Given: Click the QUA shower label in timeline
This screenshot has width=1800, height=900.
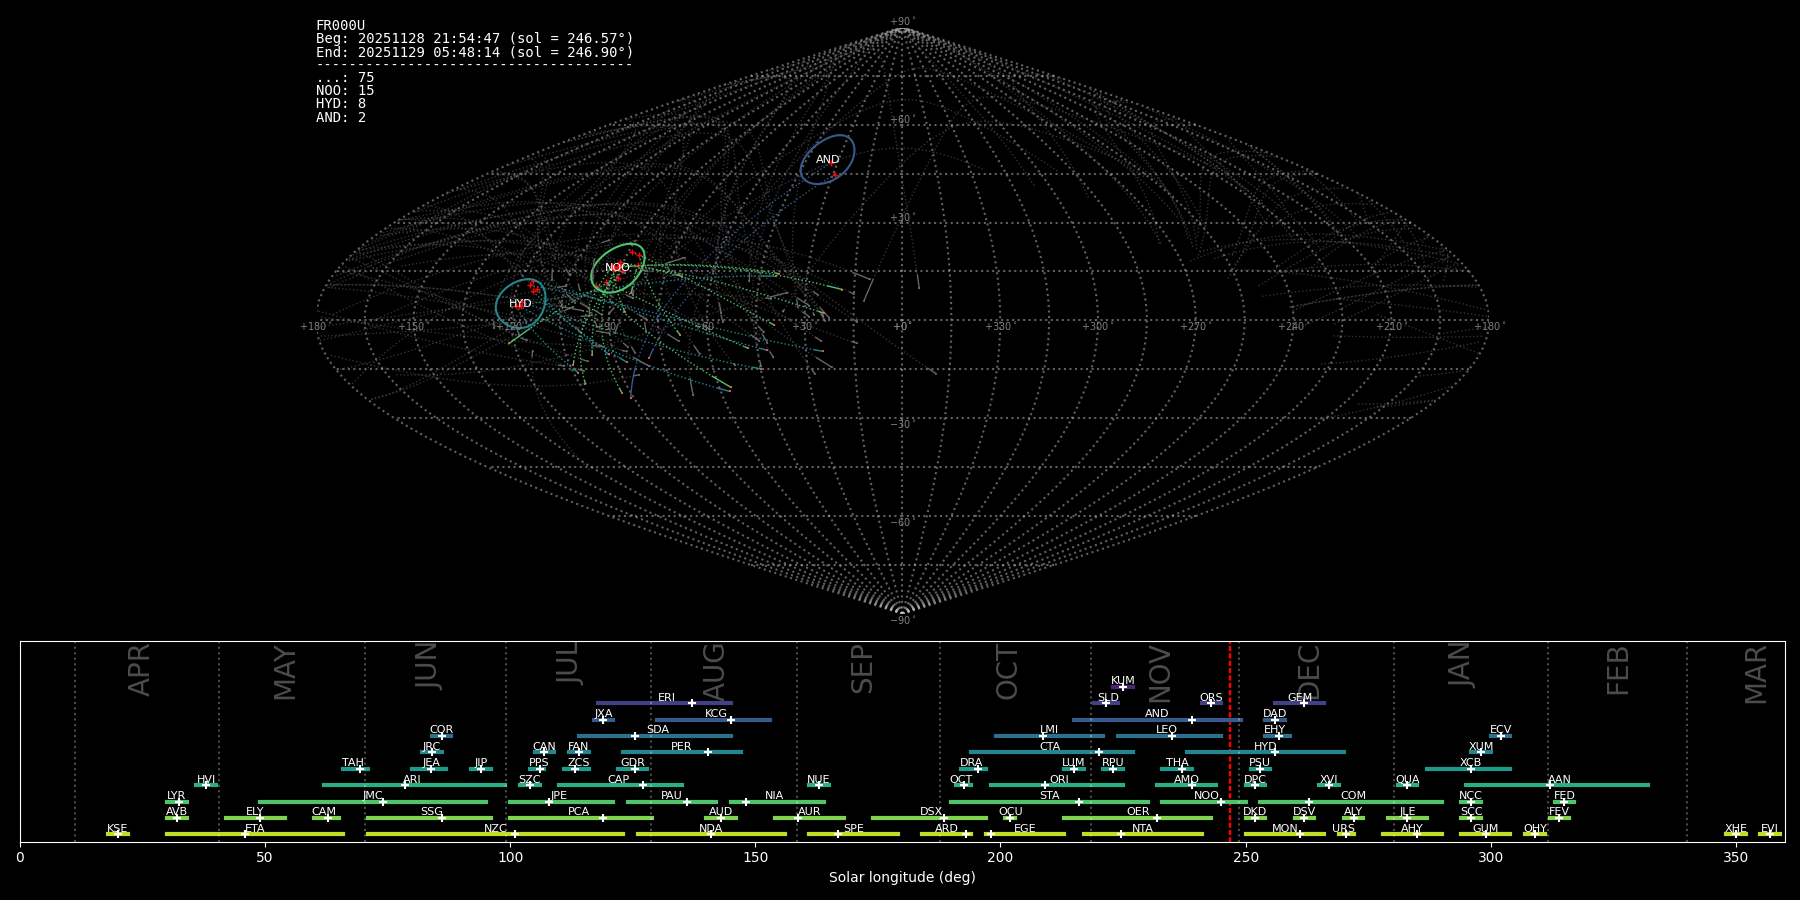Looking at the screenshot, I should pyautogui.click(x=1407, y=780).
